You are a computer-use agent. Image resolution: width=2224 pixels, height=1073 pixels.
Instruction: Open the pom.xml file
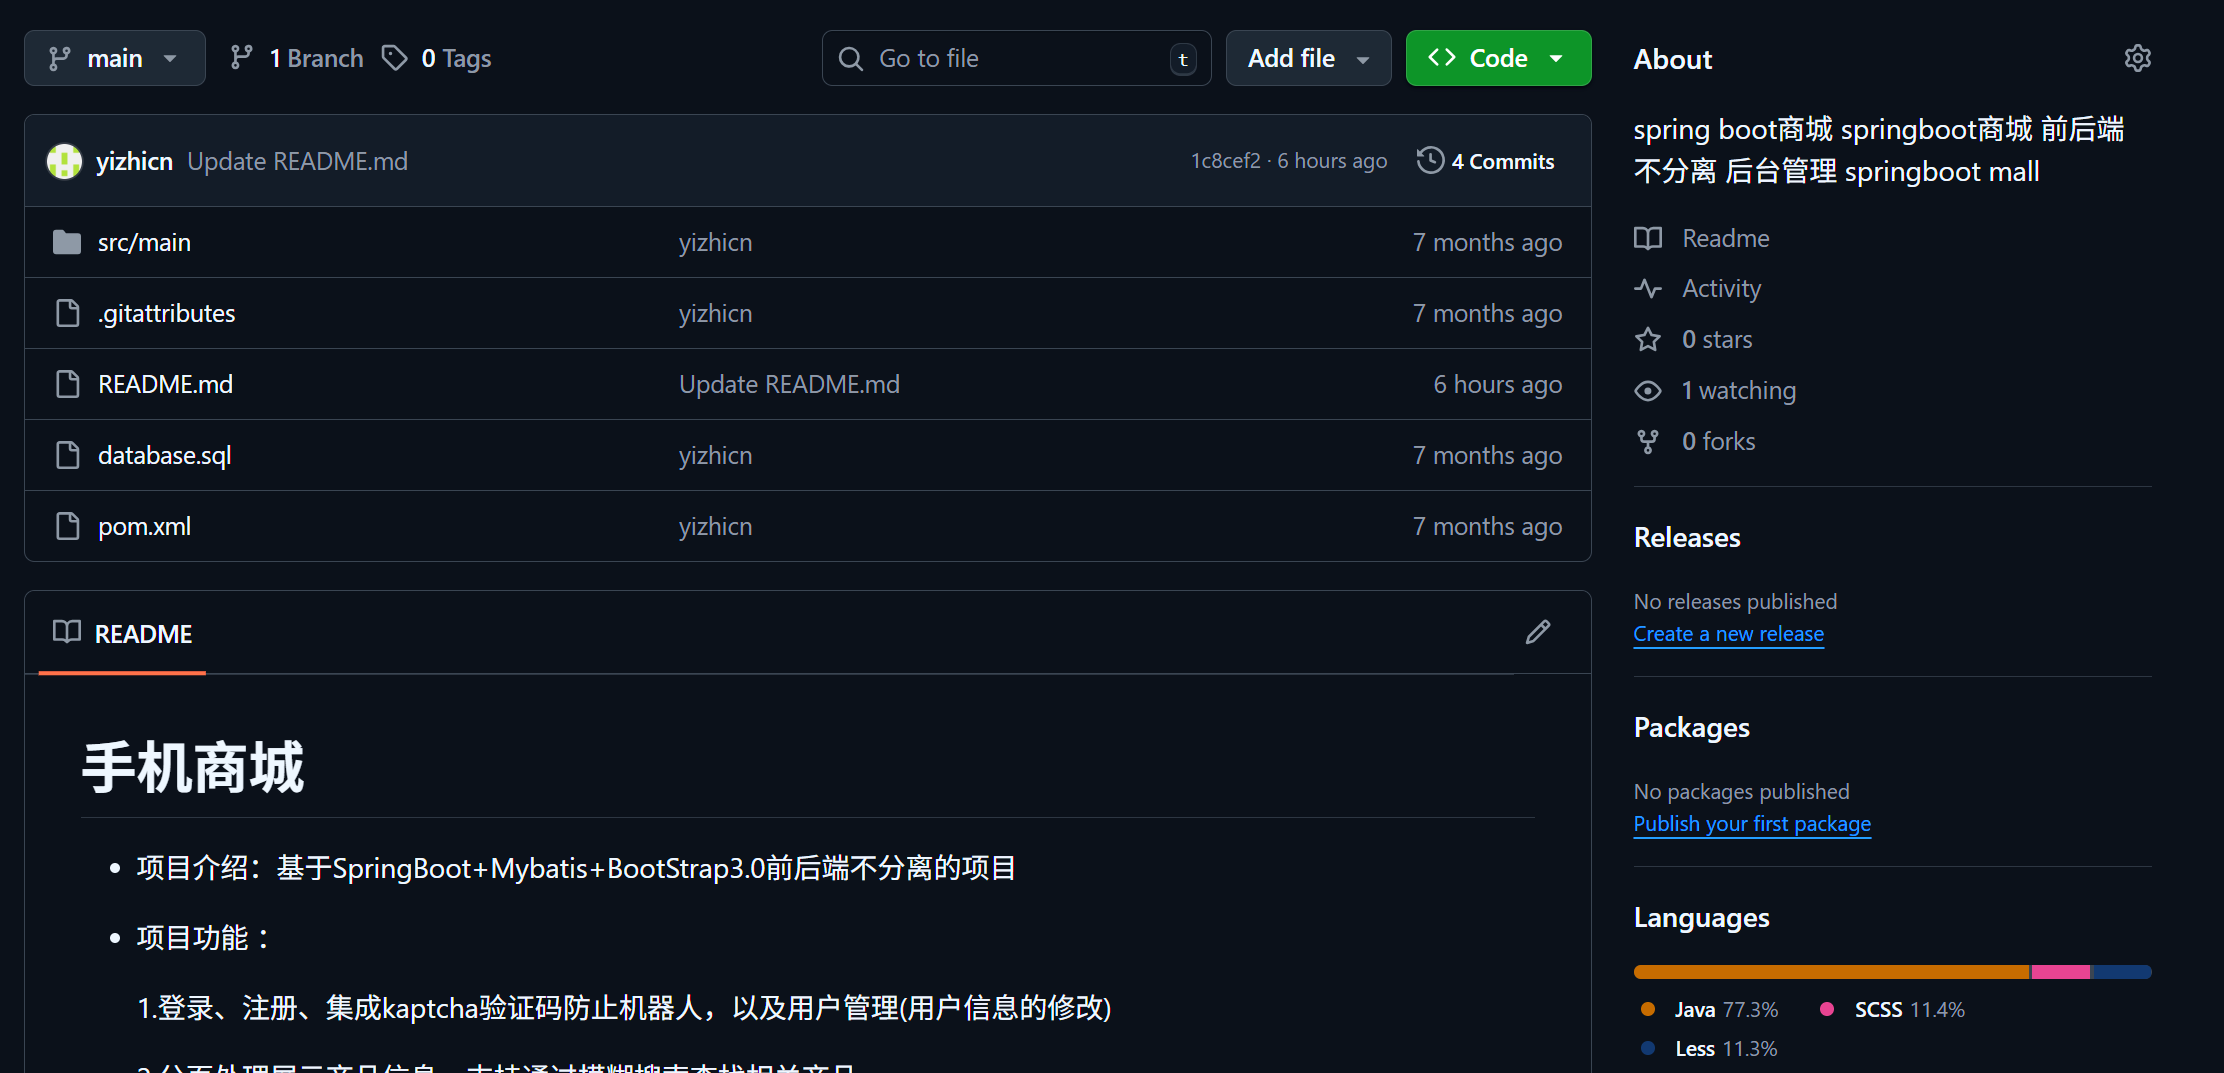coord(144,526)
